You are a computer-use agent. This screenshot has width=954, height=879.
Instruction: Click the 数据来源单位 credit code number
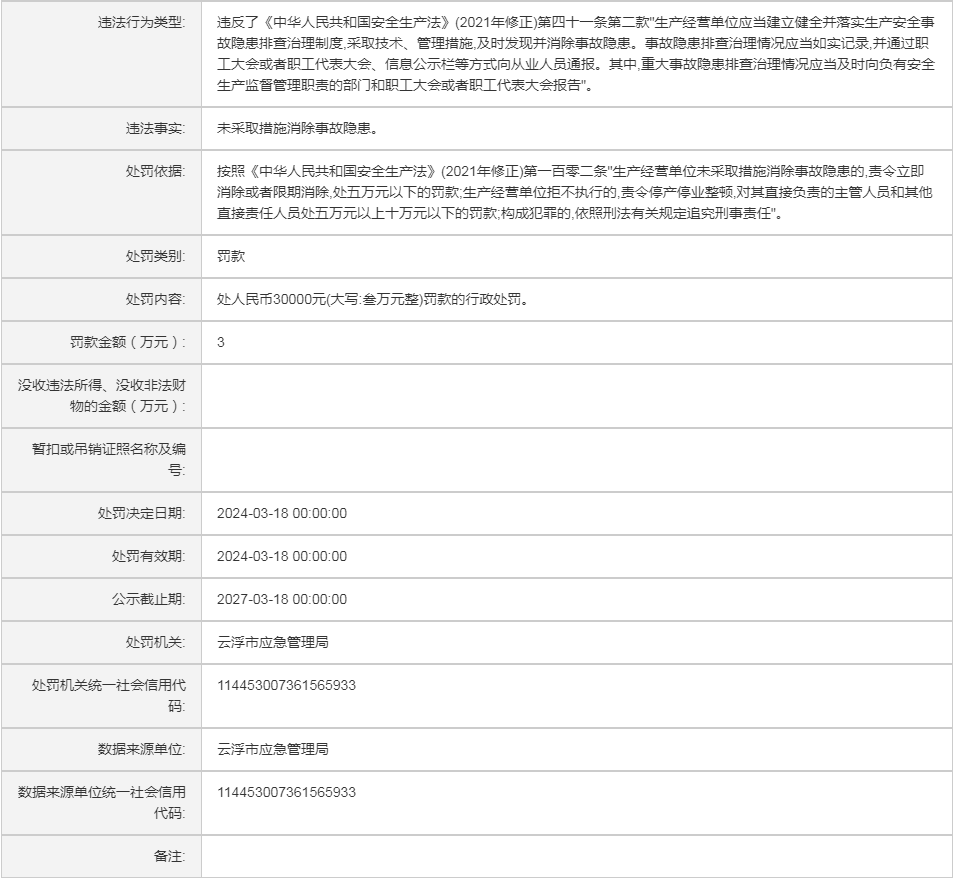pos(287,792)
